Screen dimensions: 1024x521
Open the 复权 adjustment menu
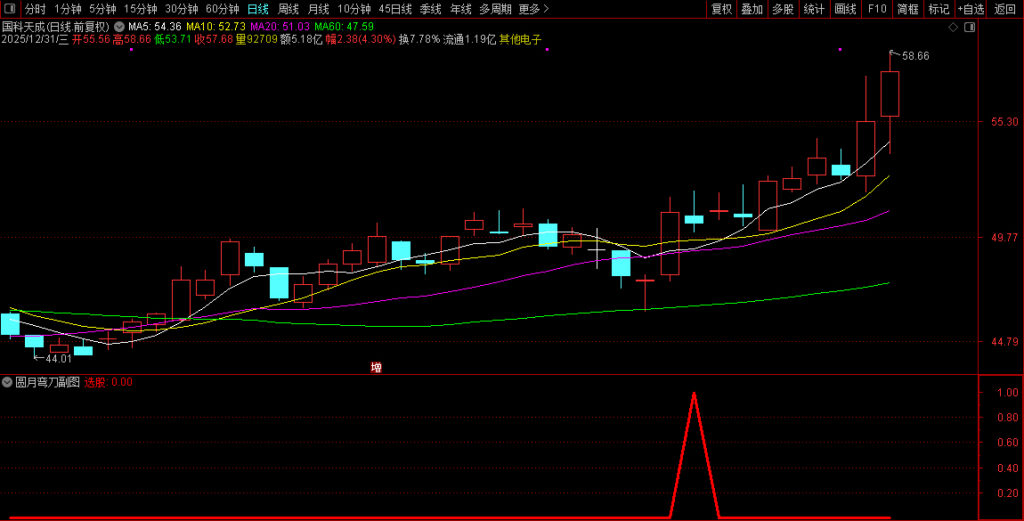point(721,9)
